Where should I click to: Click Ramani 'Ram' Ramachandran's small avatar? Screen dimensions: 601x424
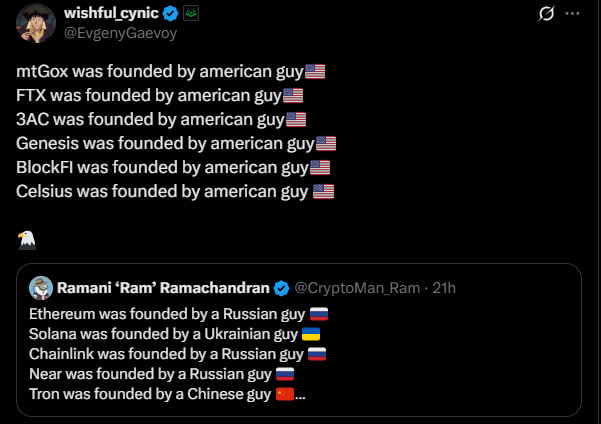41,288
